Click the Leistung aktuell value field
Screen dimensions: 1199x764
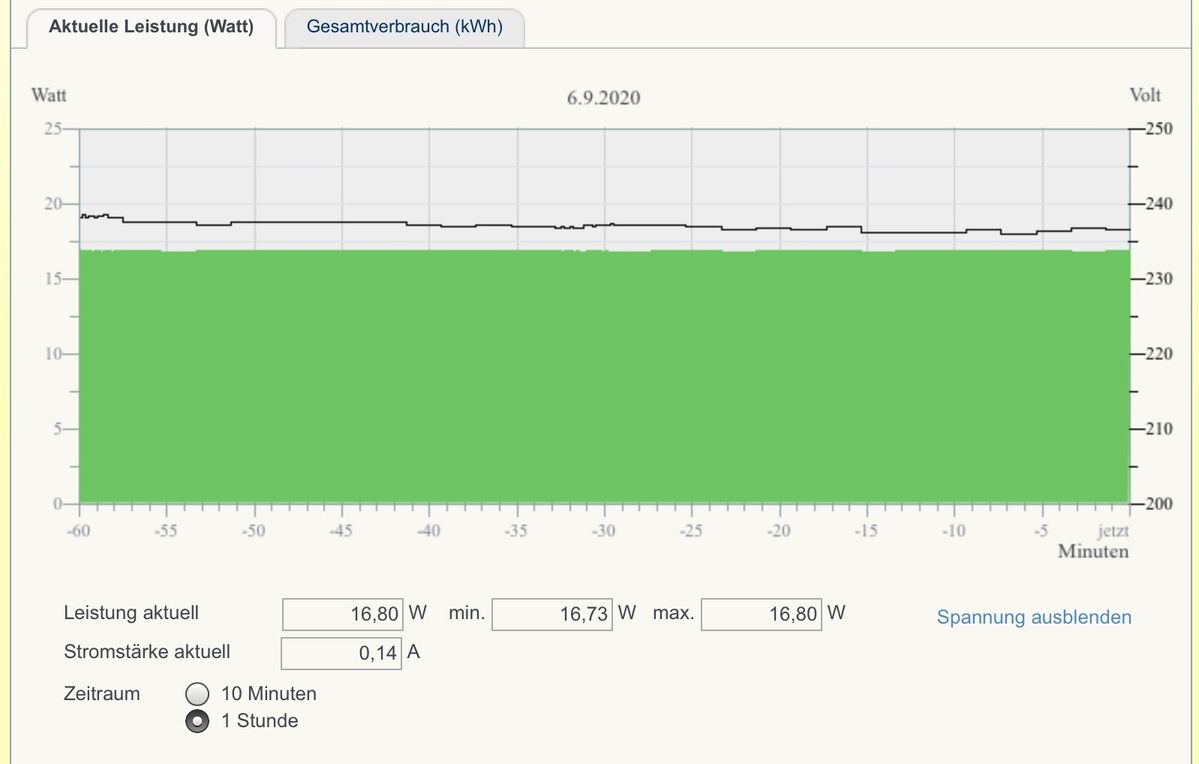[x=343, y=614]
